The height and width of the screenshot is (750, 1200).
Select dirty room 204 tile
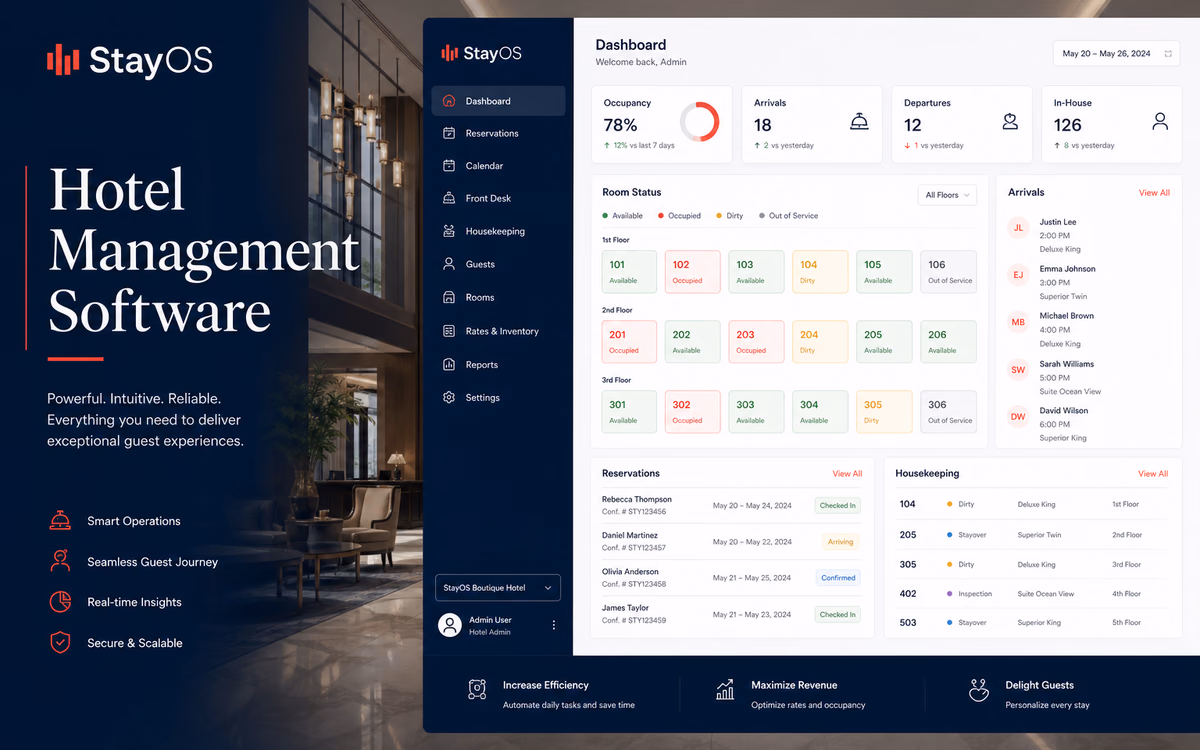click(820, 342)
